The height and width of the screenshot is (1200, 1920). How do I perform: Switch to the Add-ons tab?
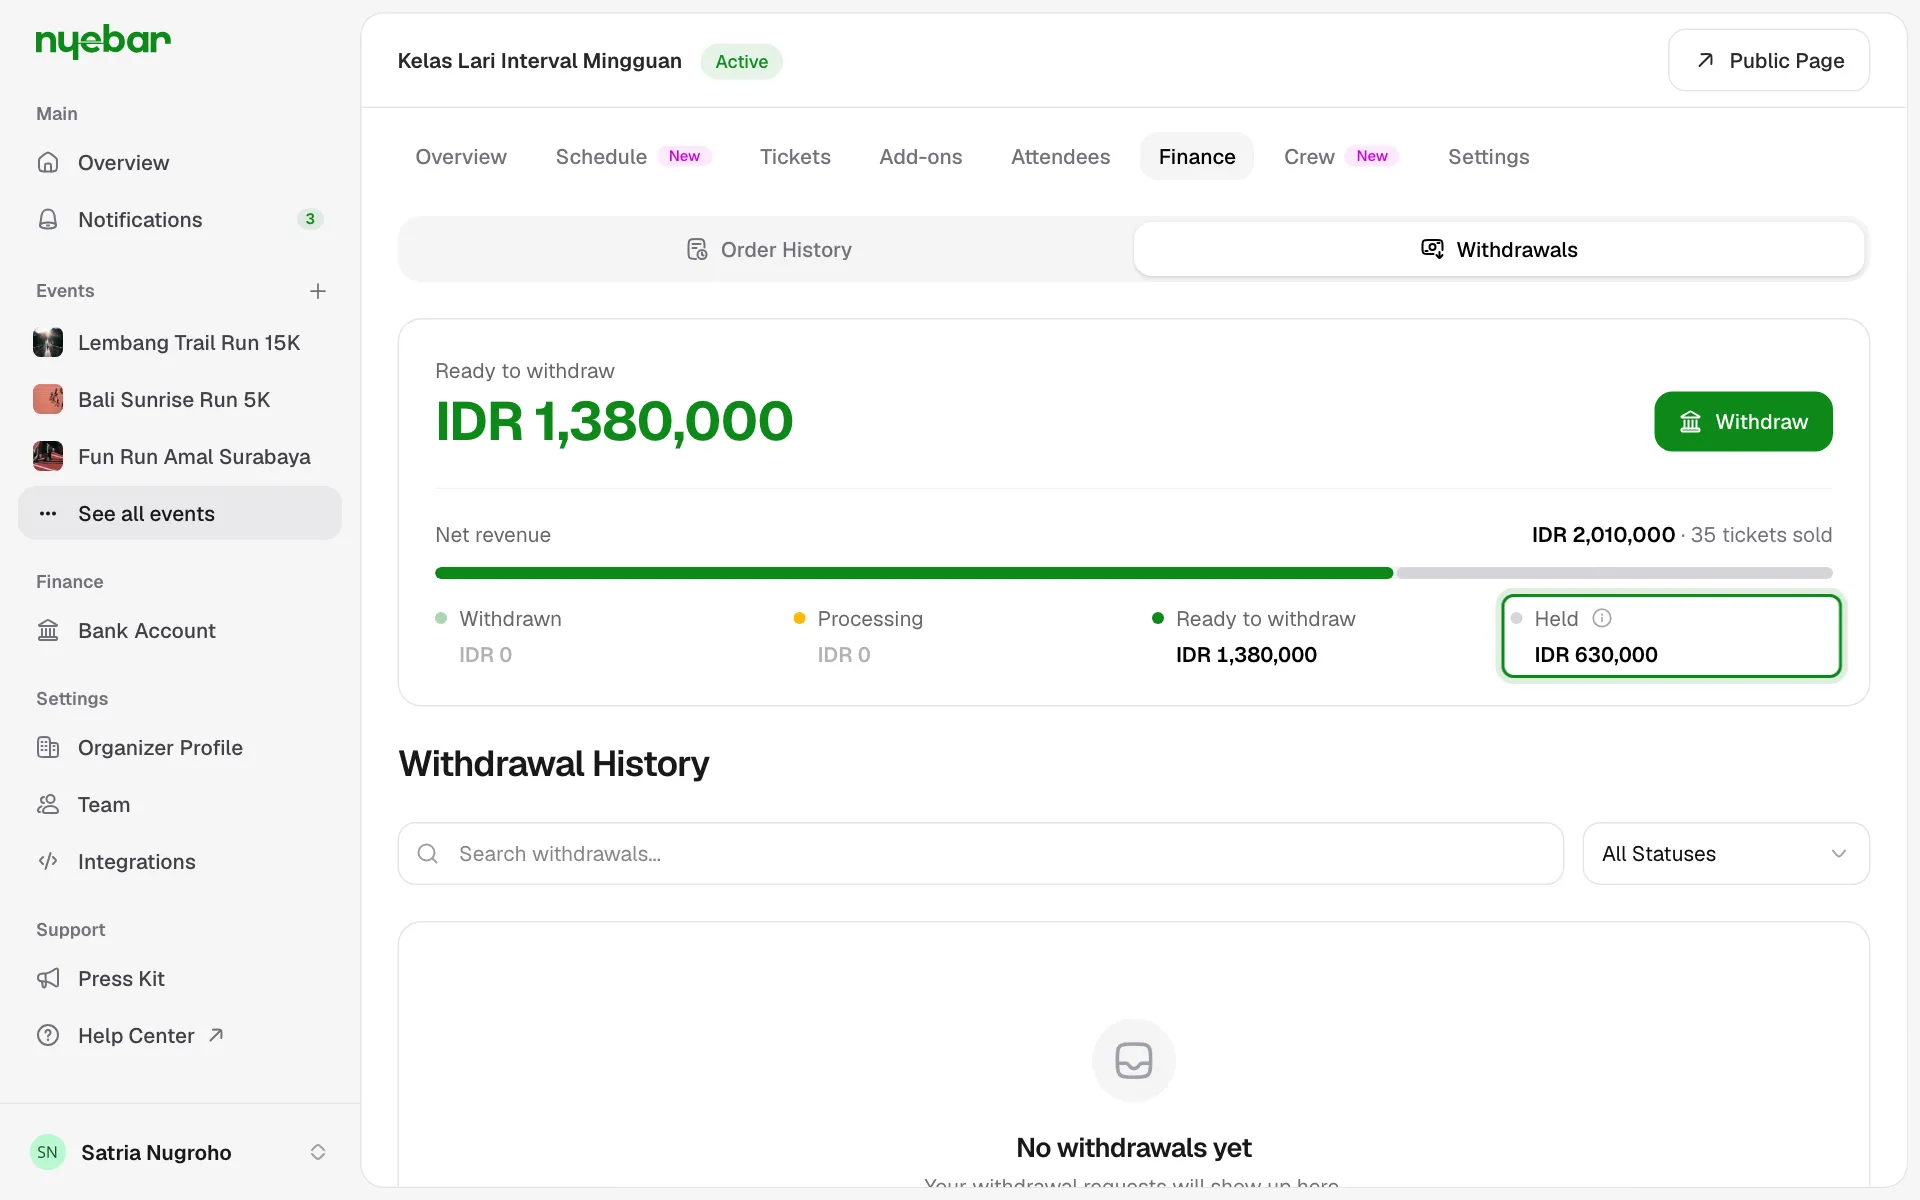(x=920, y=157)
